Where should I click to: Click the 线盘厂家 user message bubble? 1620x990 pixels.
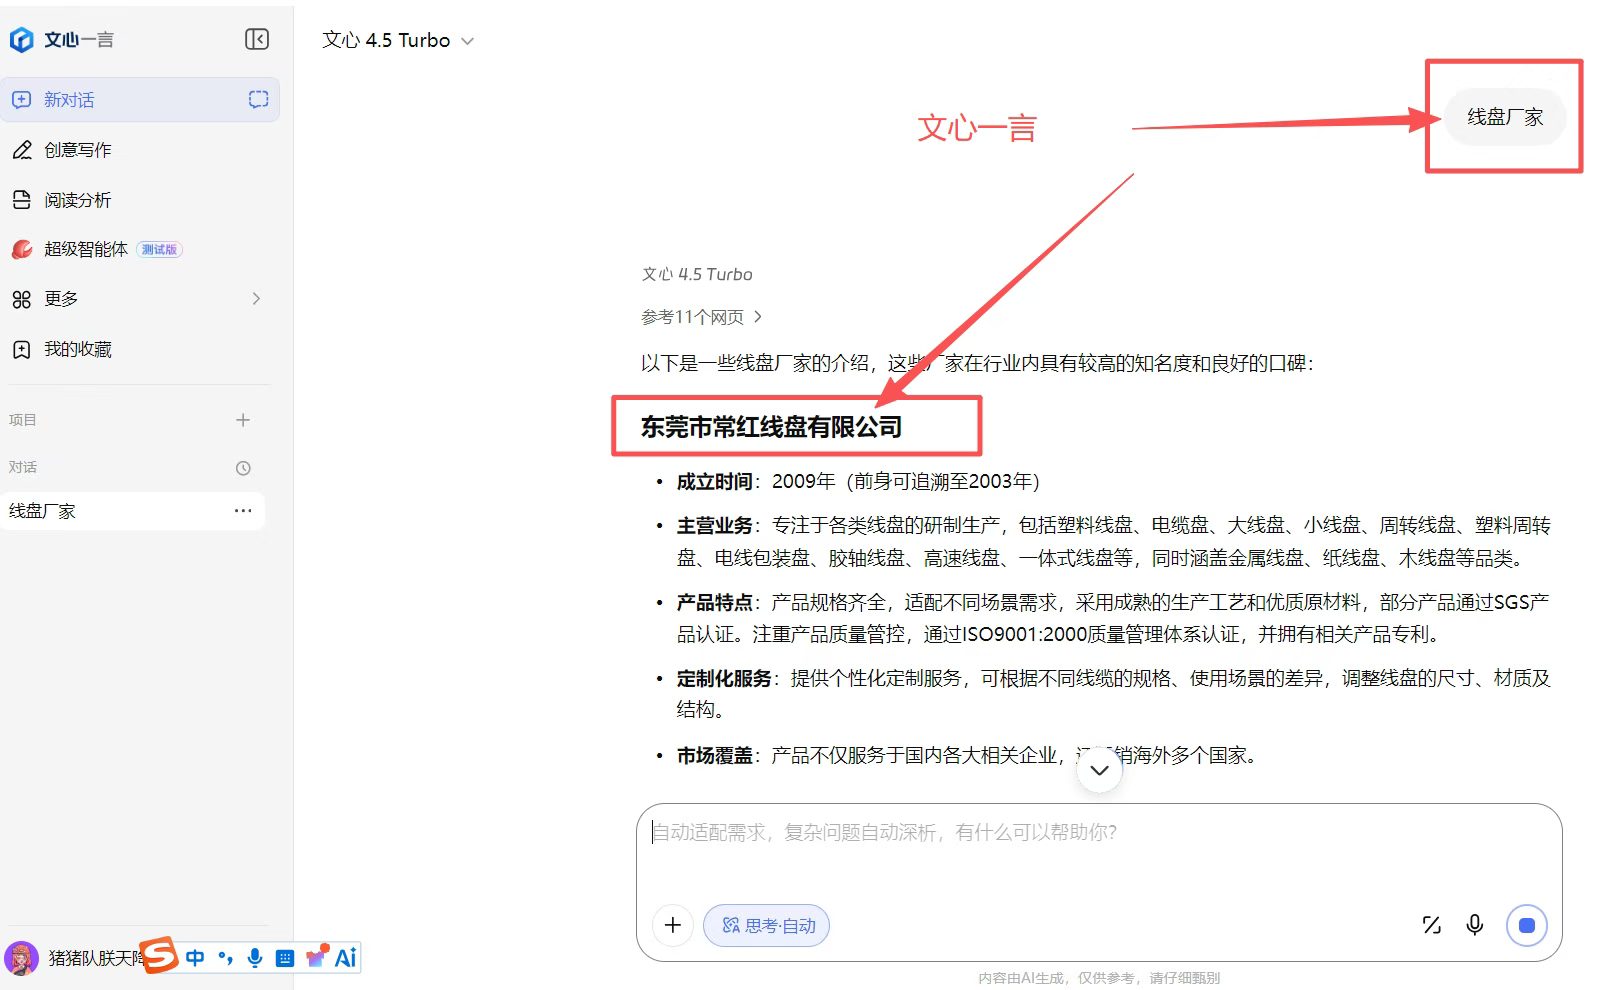(1505, 117)
